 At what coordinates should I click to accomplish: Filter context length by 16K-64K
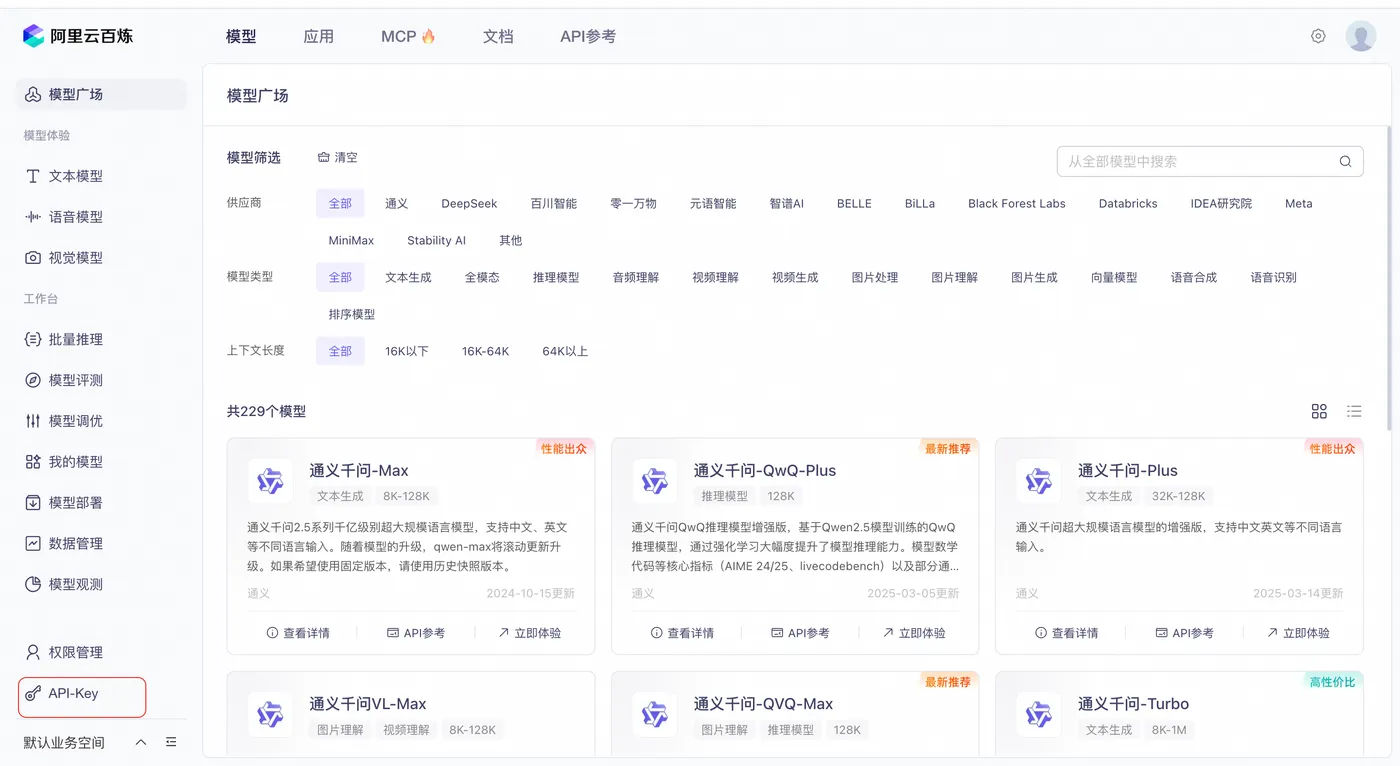(x=485, y=351)
